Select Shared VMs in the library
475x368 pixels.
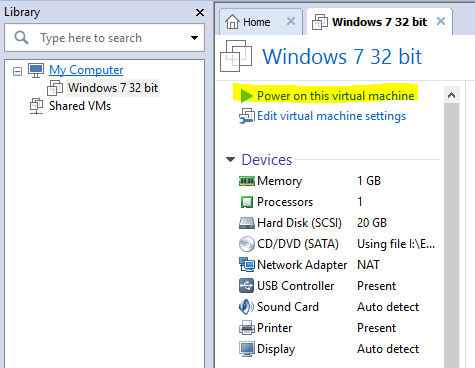tap(80, 106)
